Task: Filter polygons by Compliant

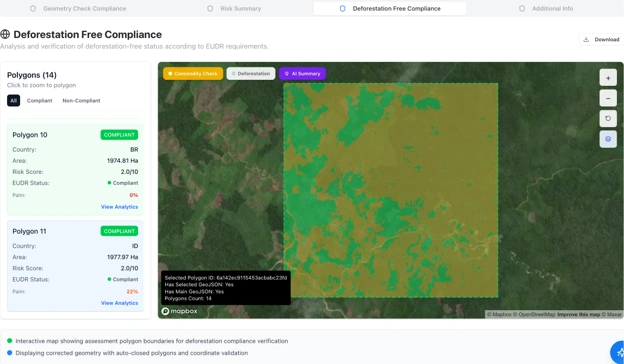Action: (x=39, y=101)
